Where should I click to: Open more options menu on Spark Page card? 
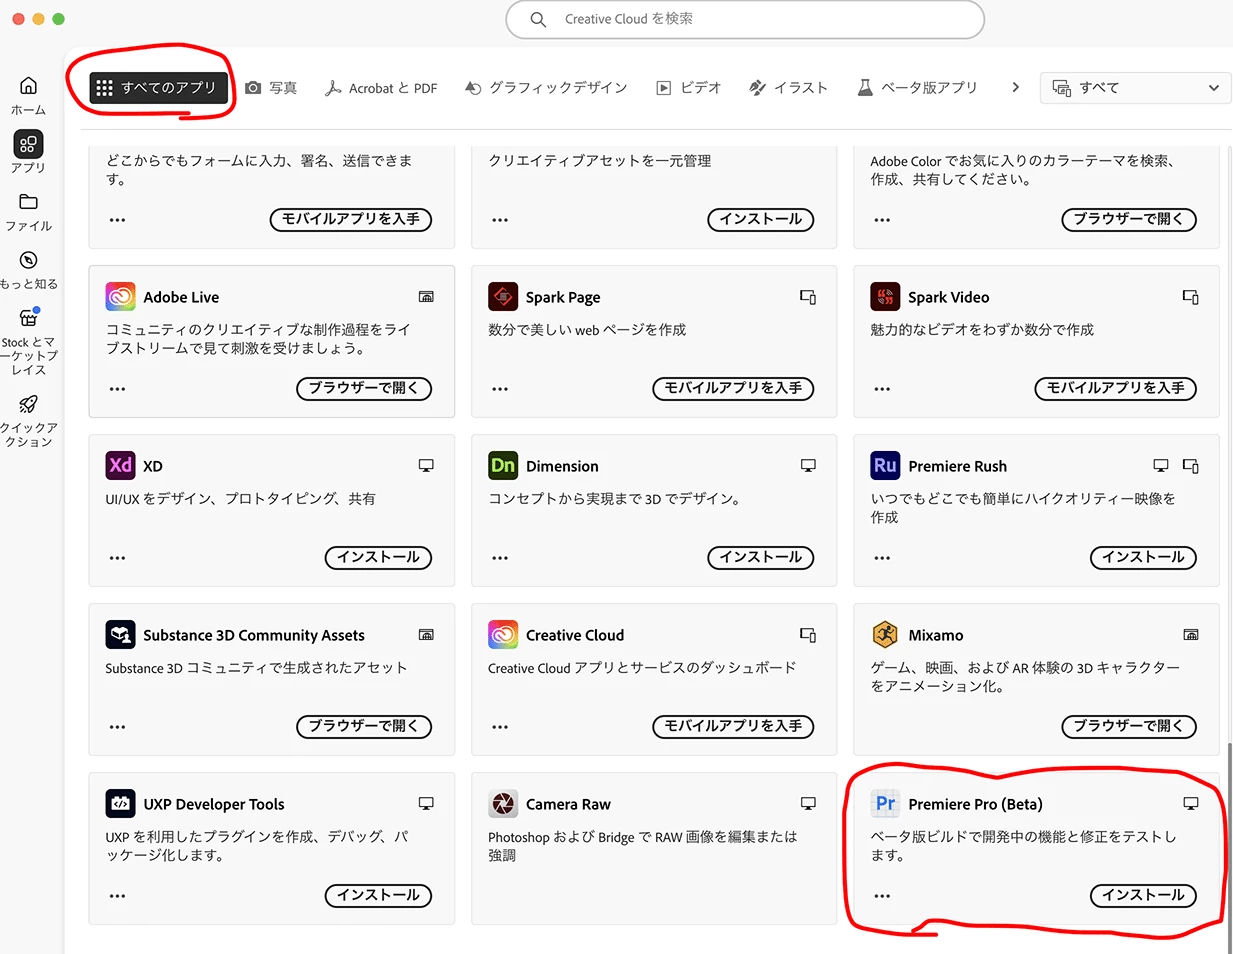click(500, 389)
